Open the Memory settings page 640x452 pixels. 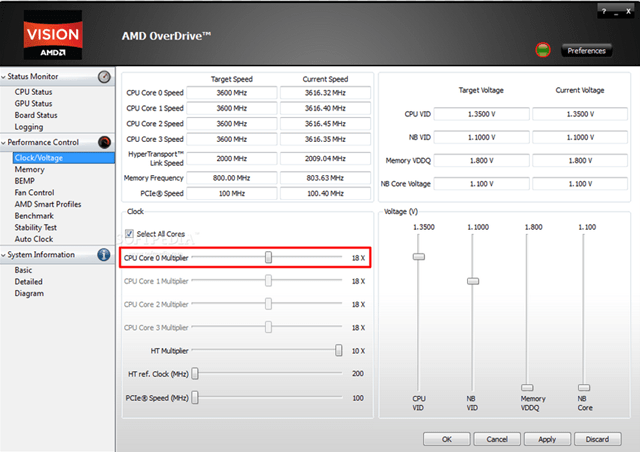[29, 169]
